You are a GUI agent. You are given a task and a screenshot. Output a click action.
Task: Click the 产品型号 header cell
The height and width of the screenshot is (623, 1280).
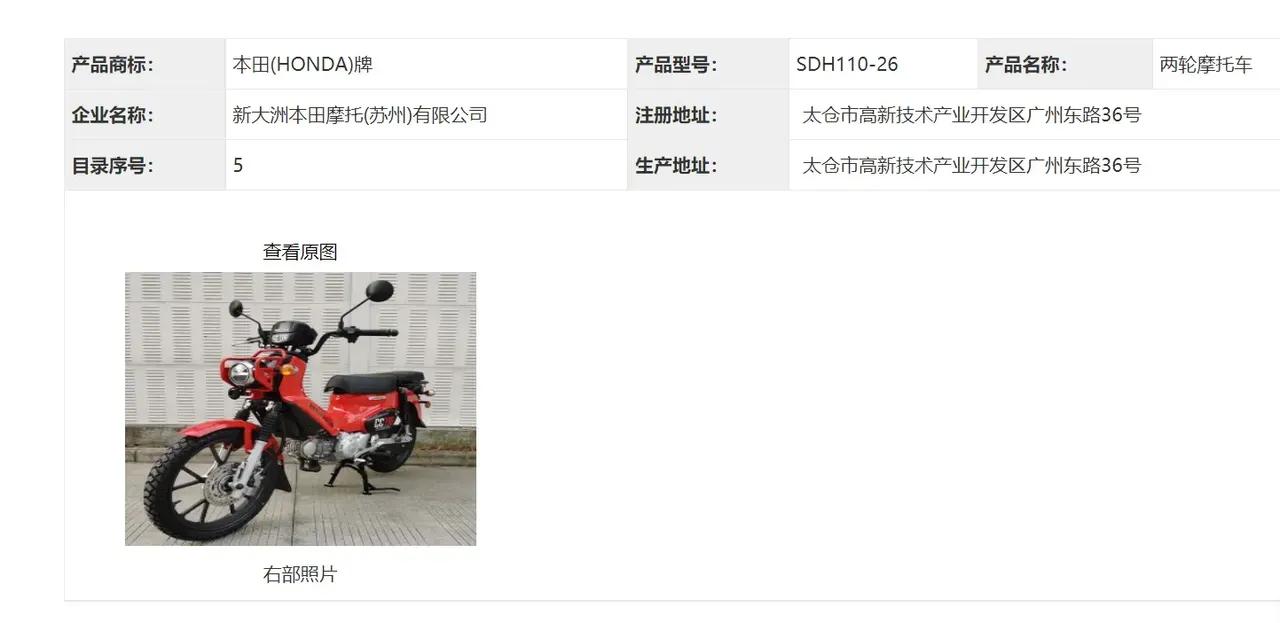pyautogui.click(x=708, y=65)
